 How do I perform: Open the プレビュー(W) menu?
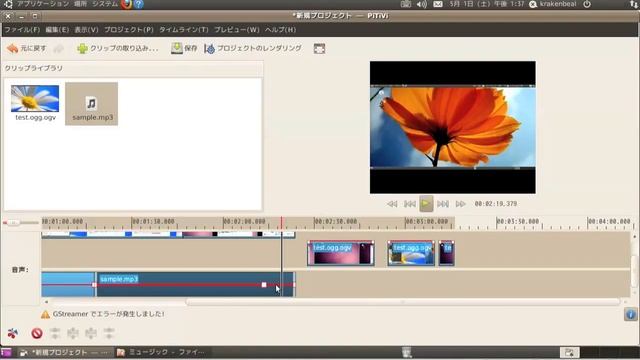[x=237, y=30]
